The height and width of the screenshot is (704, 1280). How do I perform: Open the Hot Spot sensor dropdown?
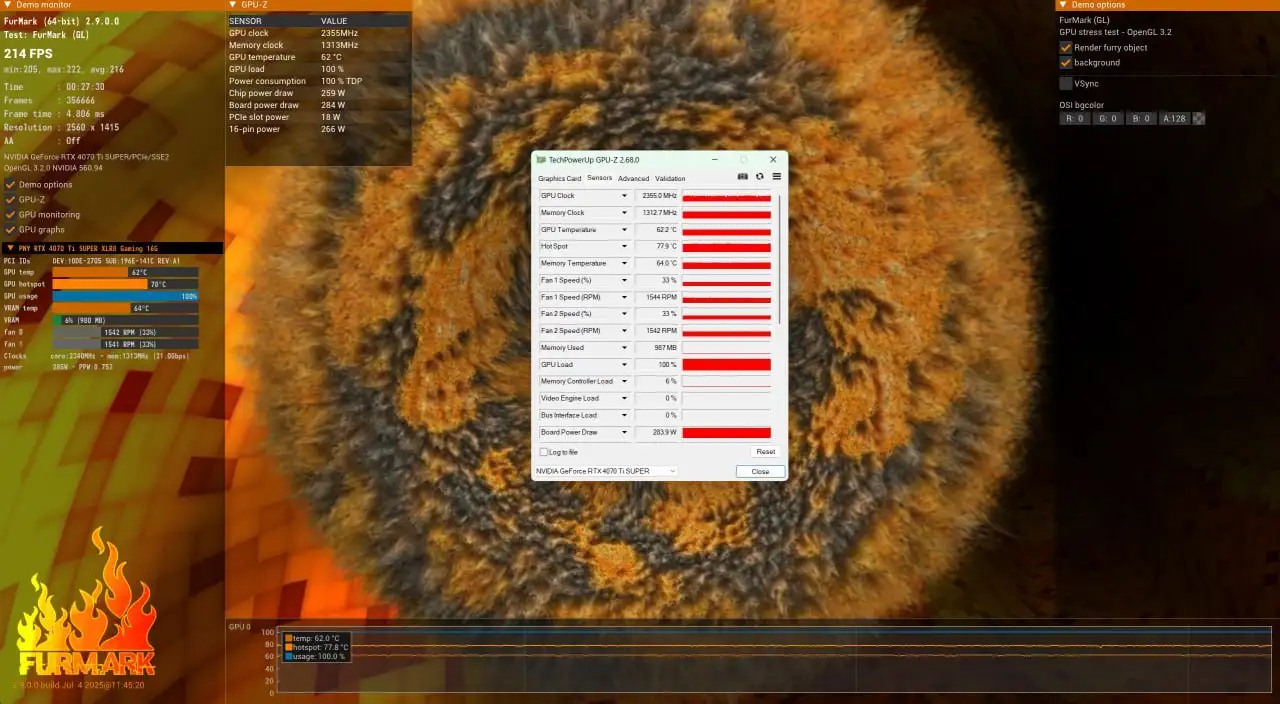coord(624,247)
